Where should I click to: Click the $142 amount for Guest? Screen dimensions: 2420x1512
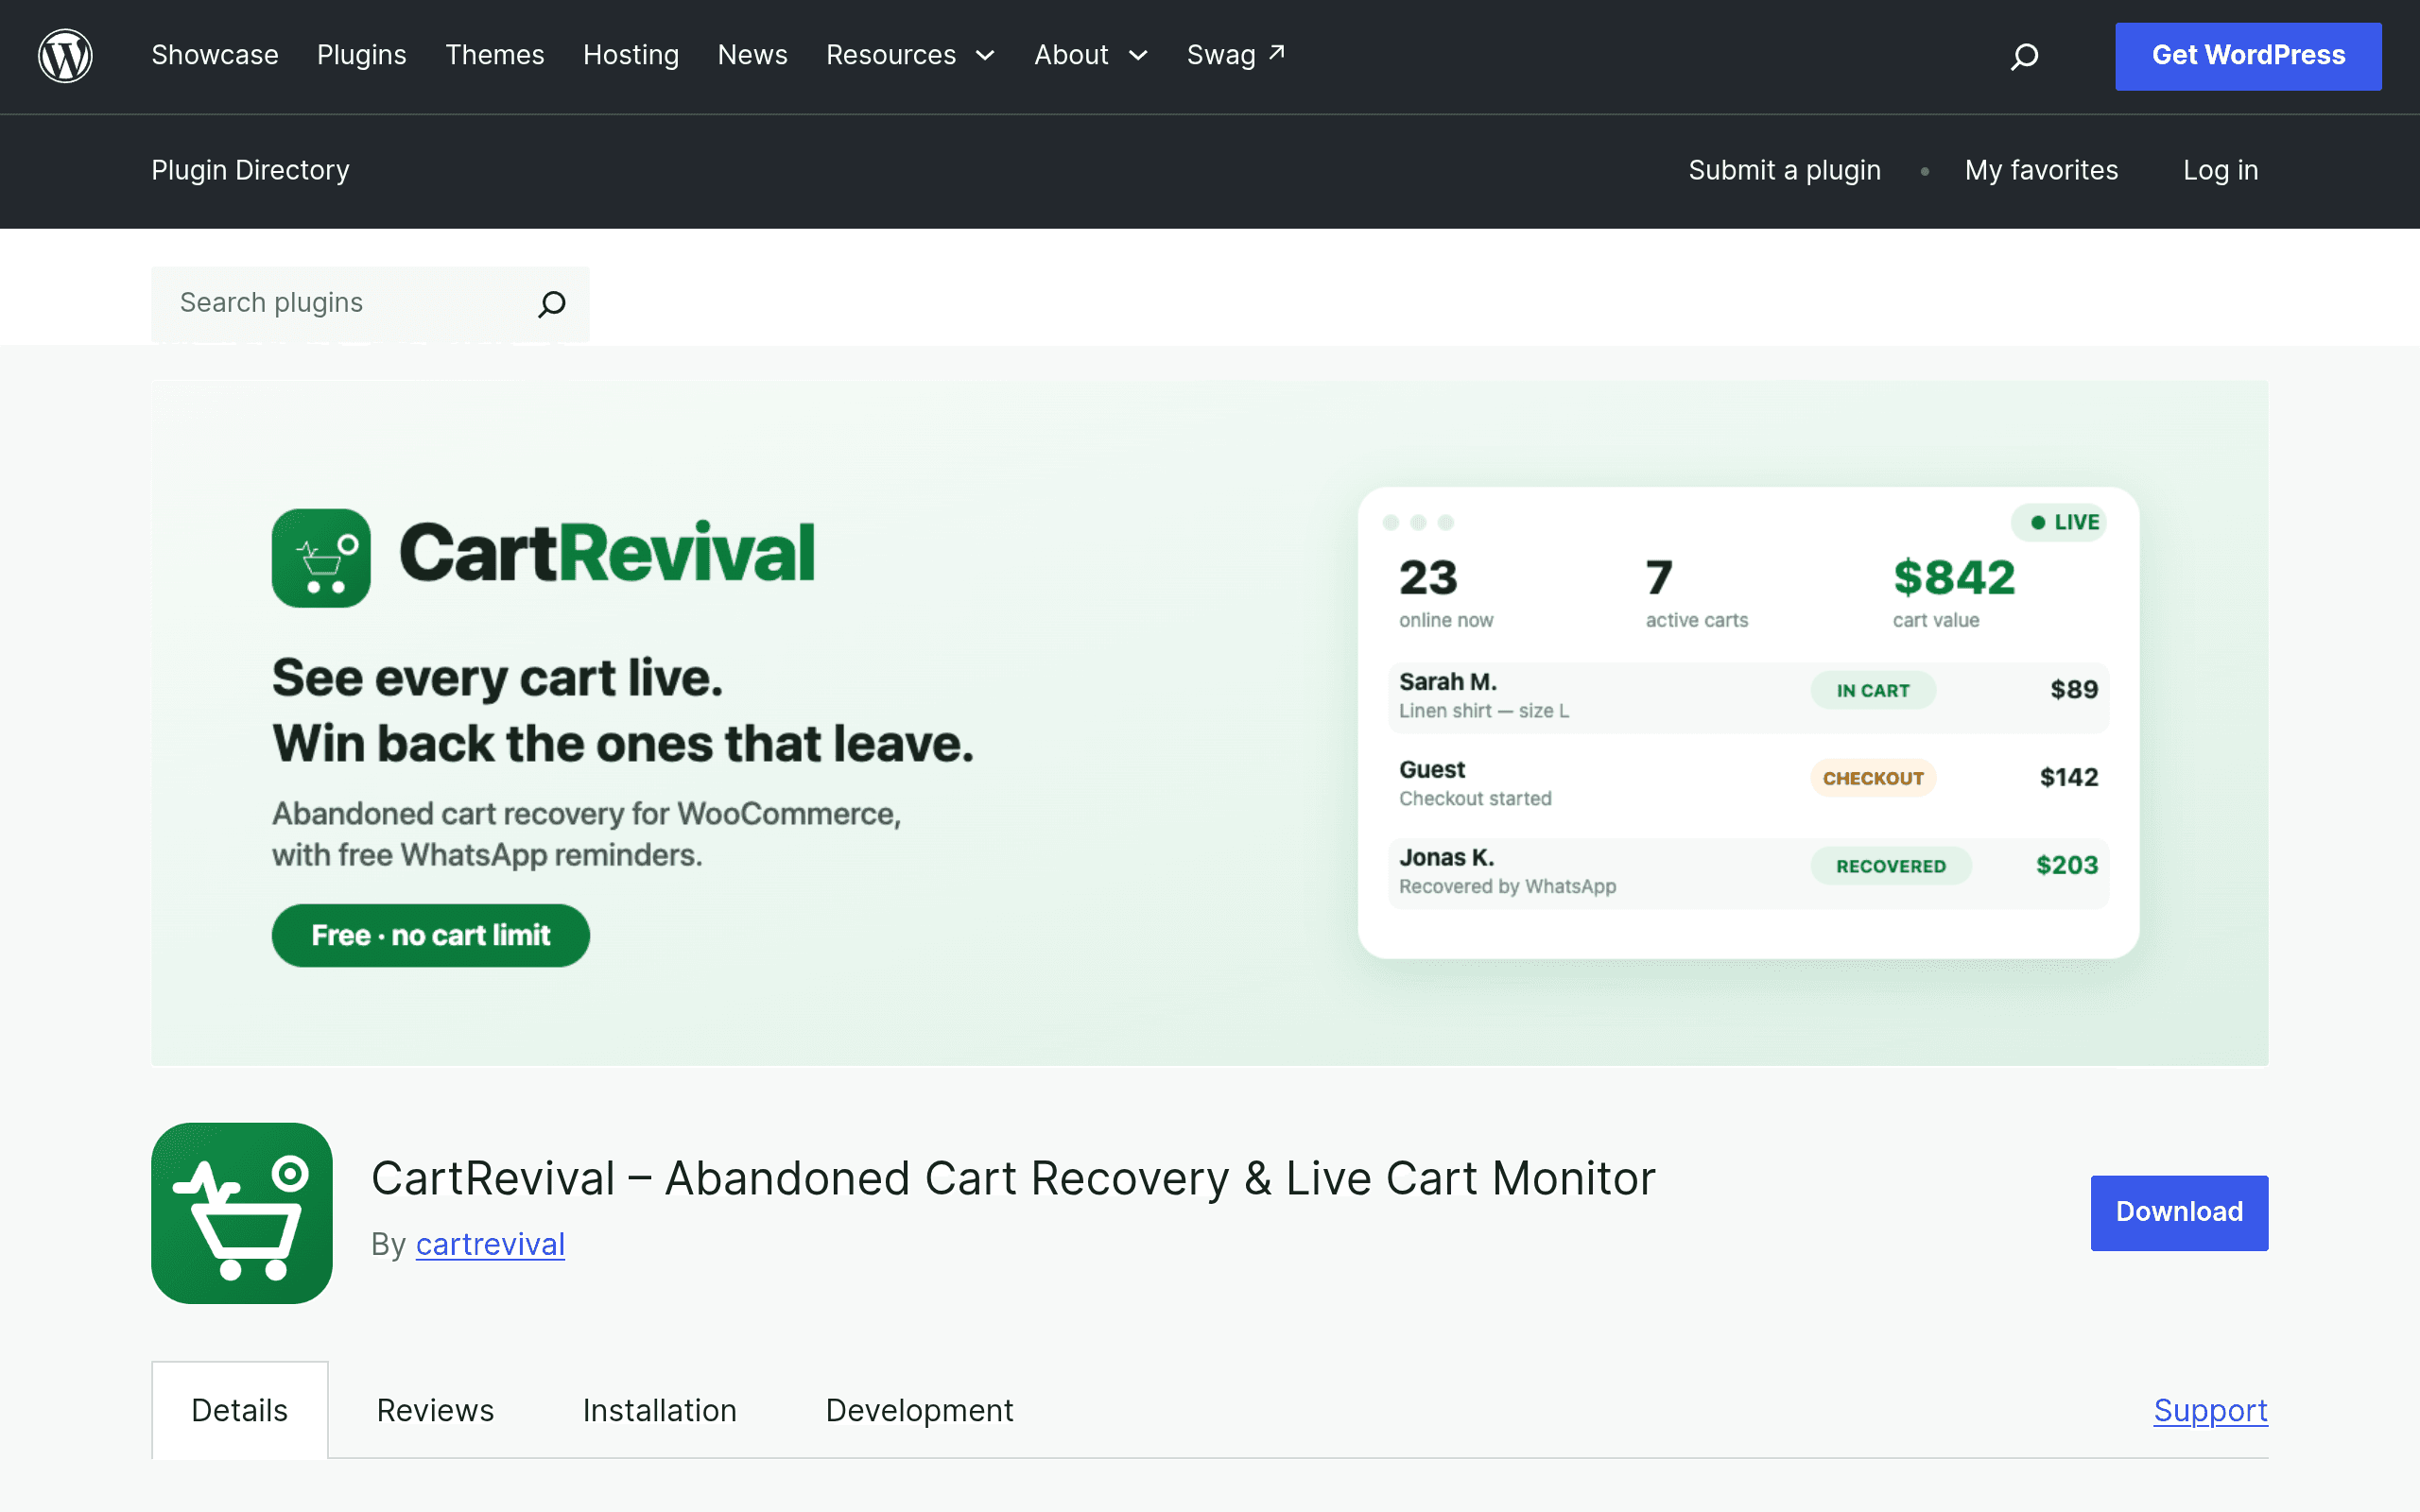(x=2069, y=777)
